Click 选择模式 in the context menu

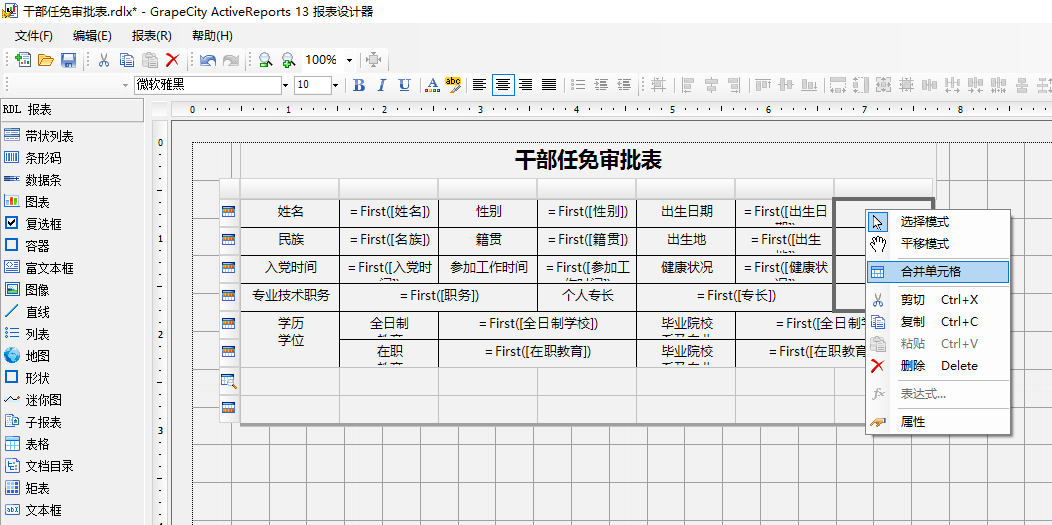(924, 222)
